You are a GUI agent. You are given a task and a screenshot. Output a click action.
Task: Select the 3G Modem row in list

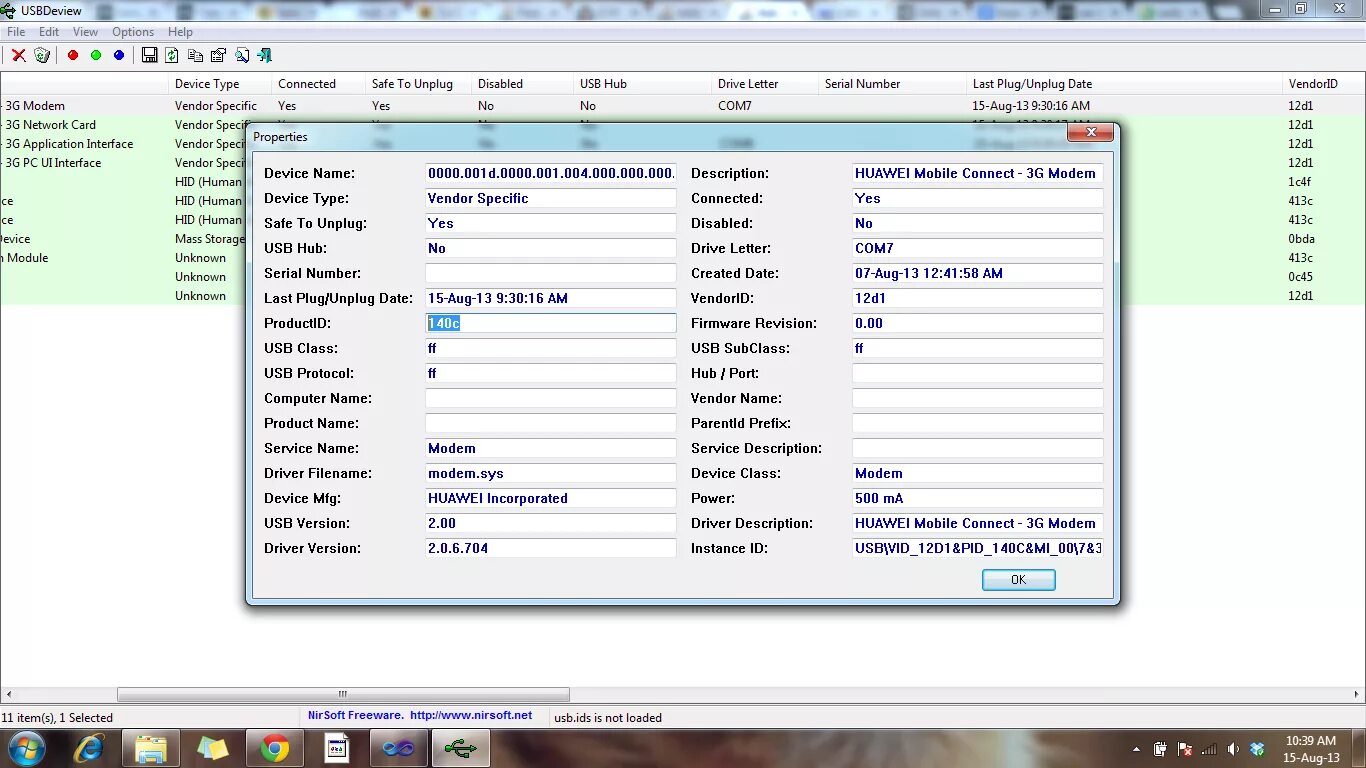(x=683, y=105)
